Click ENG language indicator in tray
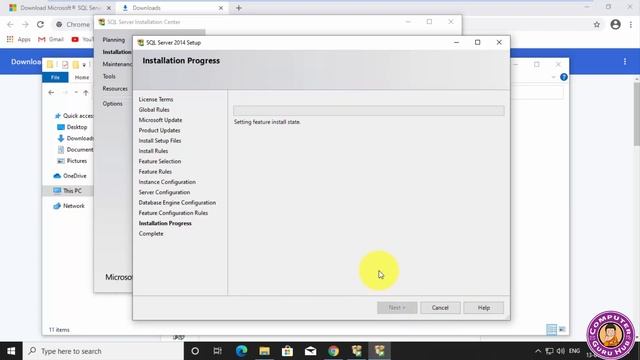 (x=574, y=351)
